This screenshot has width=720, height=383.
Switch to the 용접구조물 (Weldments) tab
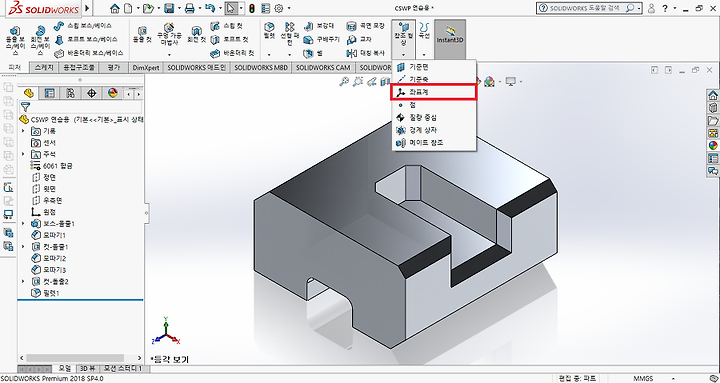pyautogui.click(x=79, y=68)
